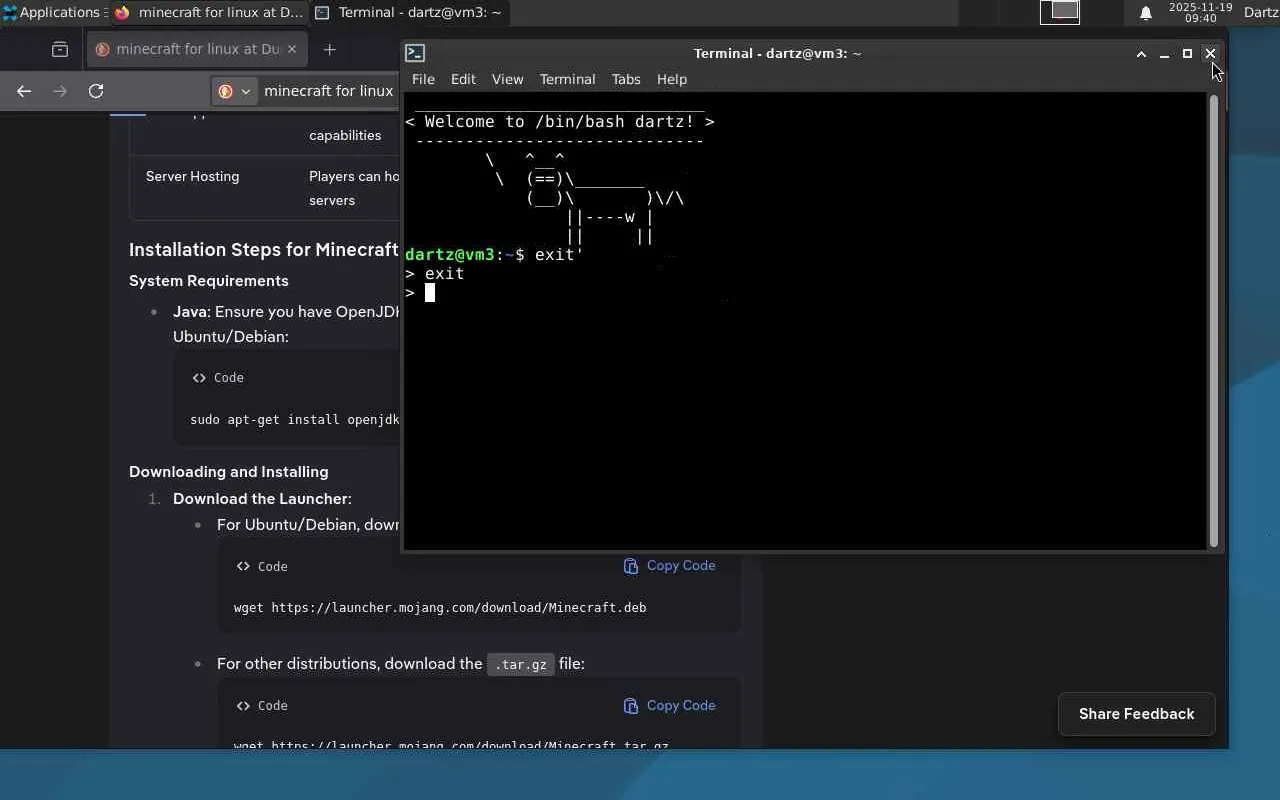
Task: Click the Firefox address bar search text
Action: (x=329, y=91)
